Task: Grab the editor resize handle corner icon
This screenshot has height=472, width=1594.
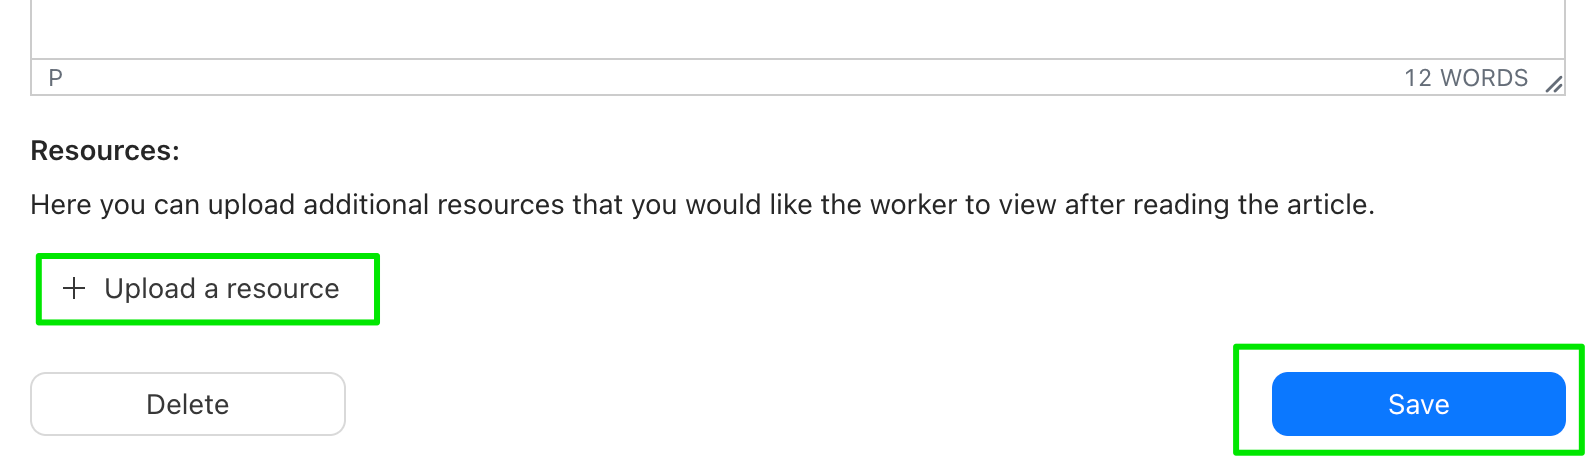Action: click(x=1553, y=85)
